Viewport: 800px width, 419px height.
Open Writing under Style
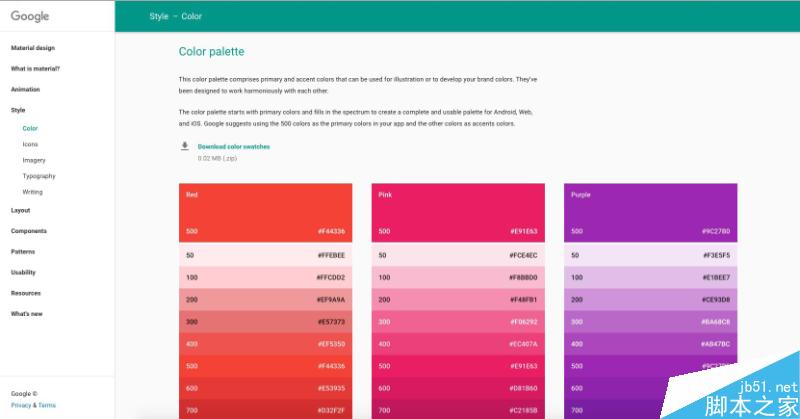pos(33,192)
